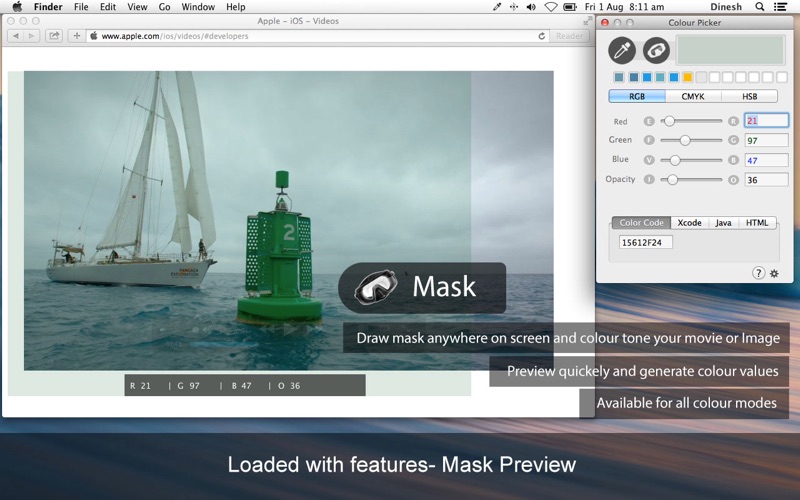800x500 pixels.
Task: Open settings gear in Colour Picker
Action: pos(774,273)
